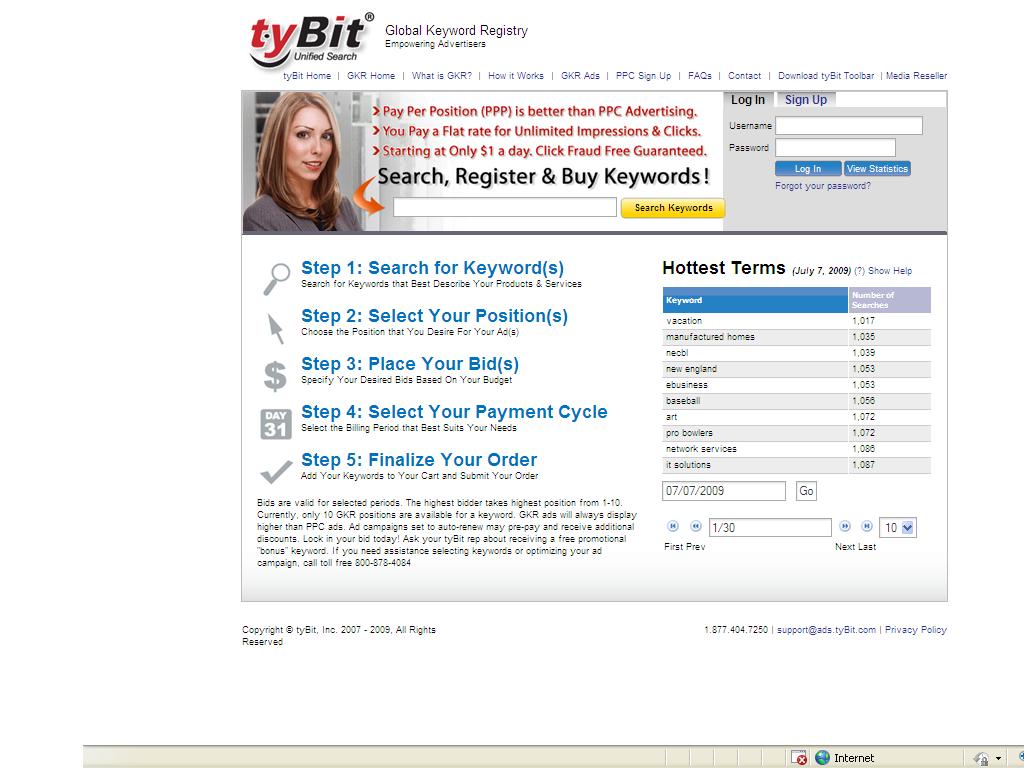The height and width of the screenshot is (768, 1024).
Task: Switch to the Sign Up tab
Action: tap(806, 100)
